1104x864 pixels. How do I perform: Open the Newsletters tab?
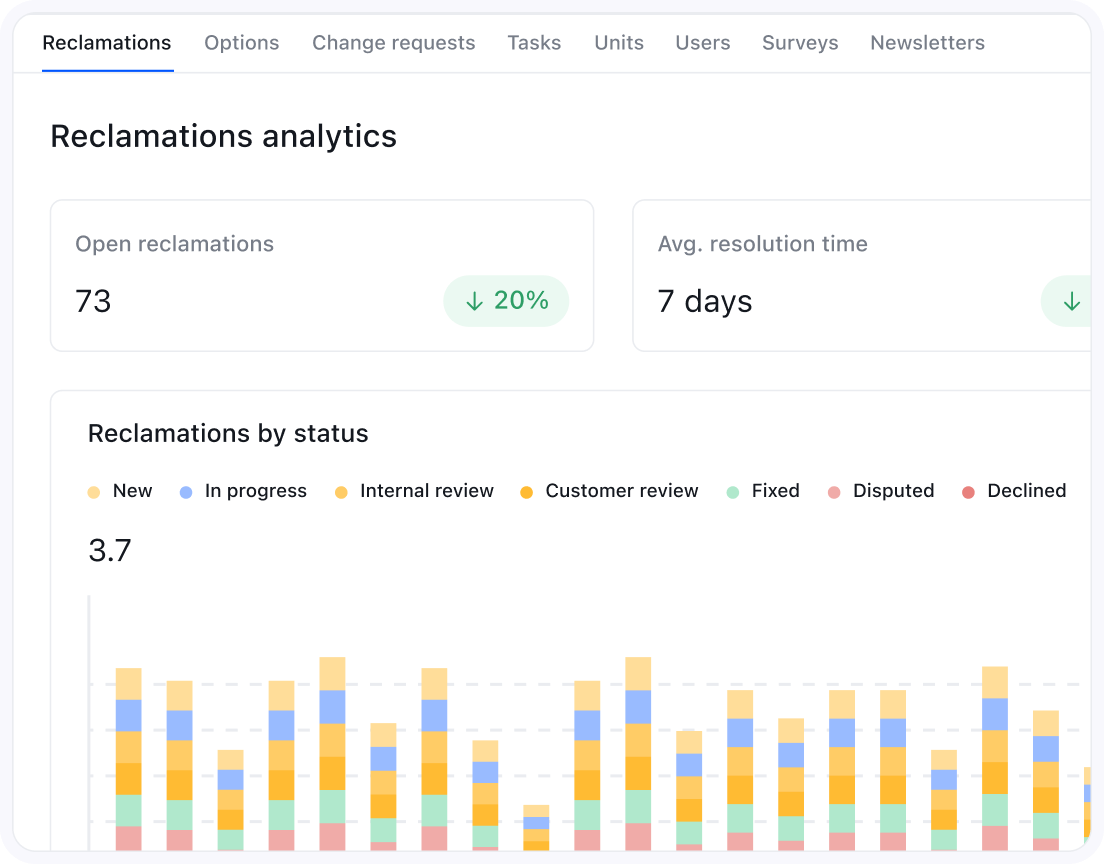click(927, 43)
